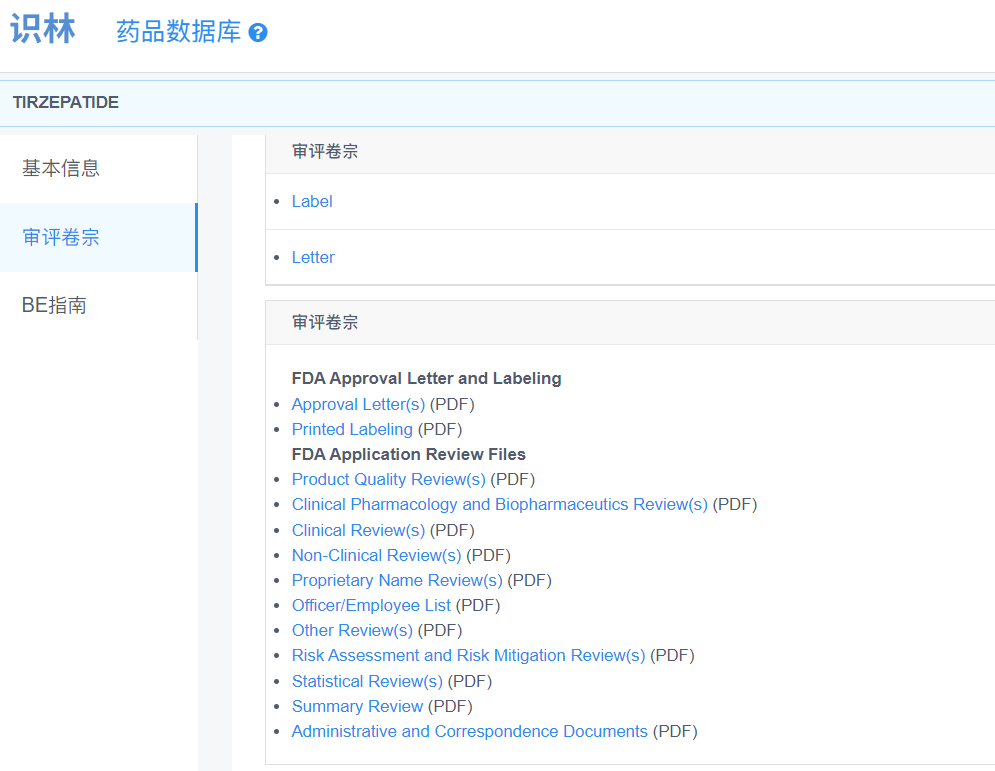Open the Officer/Employee List PDF
The image size is (995, 771).
pyautogui.click(x=371, y=605)
